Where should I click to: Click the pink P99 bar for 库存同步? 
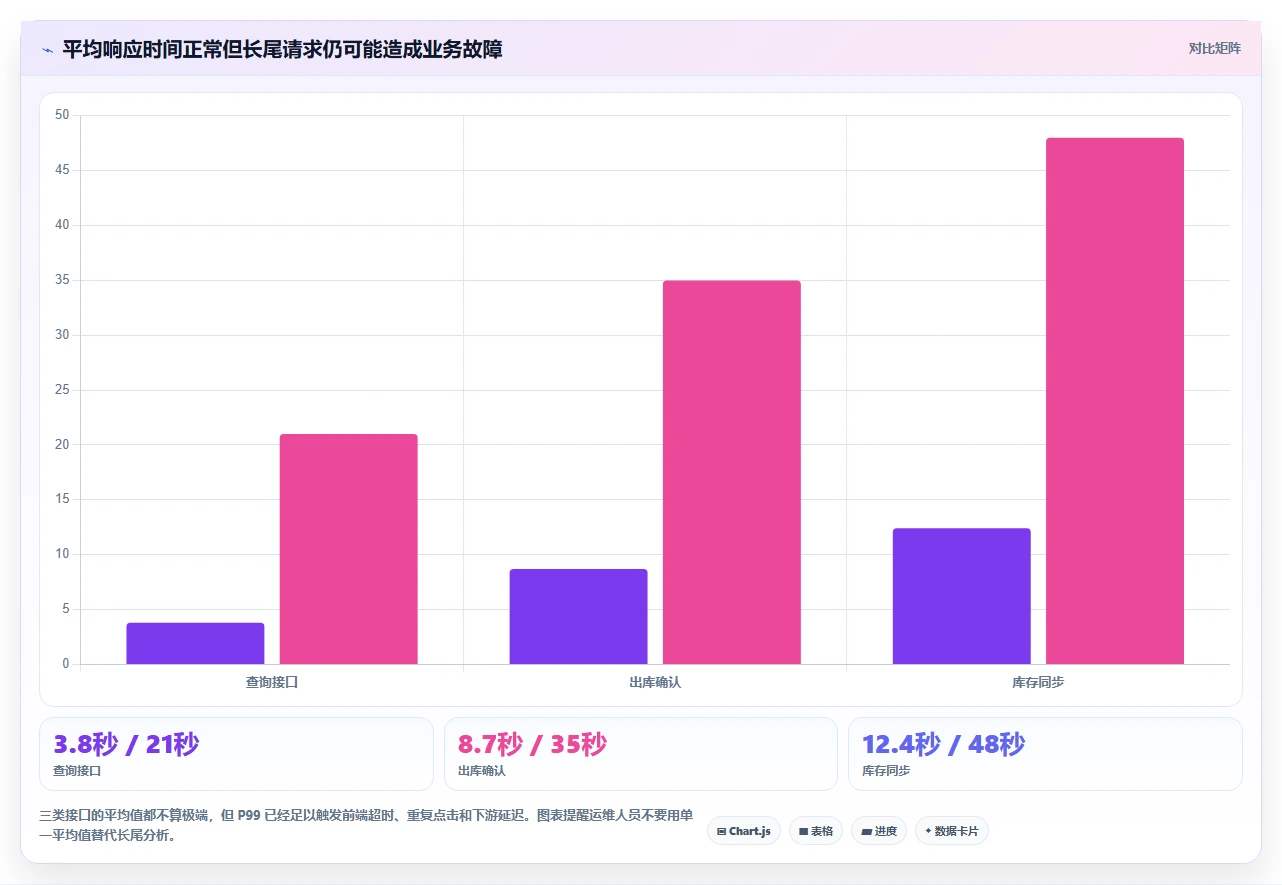click(1115, 401)
